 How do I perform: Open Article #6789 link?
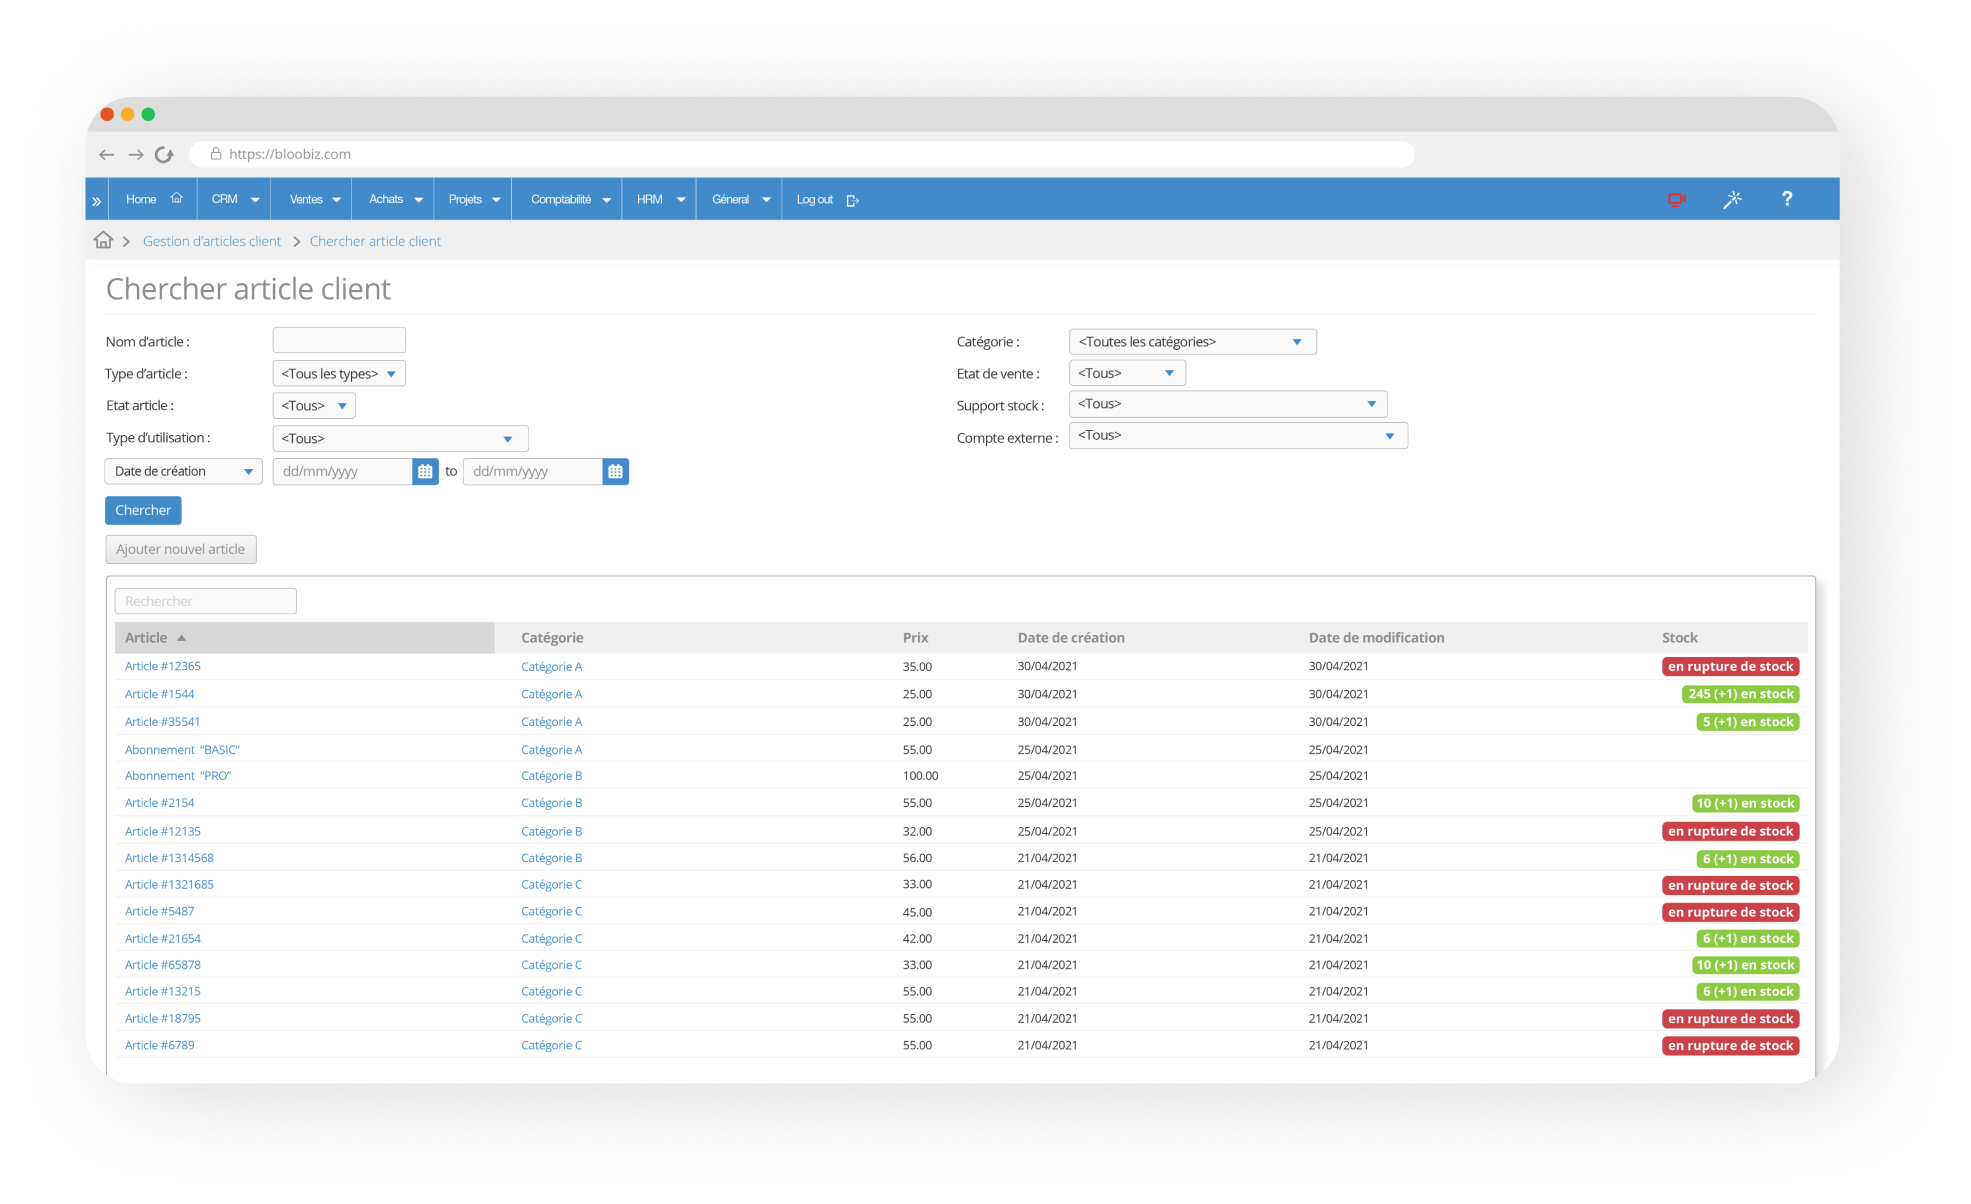[160, 1045]
